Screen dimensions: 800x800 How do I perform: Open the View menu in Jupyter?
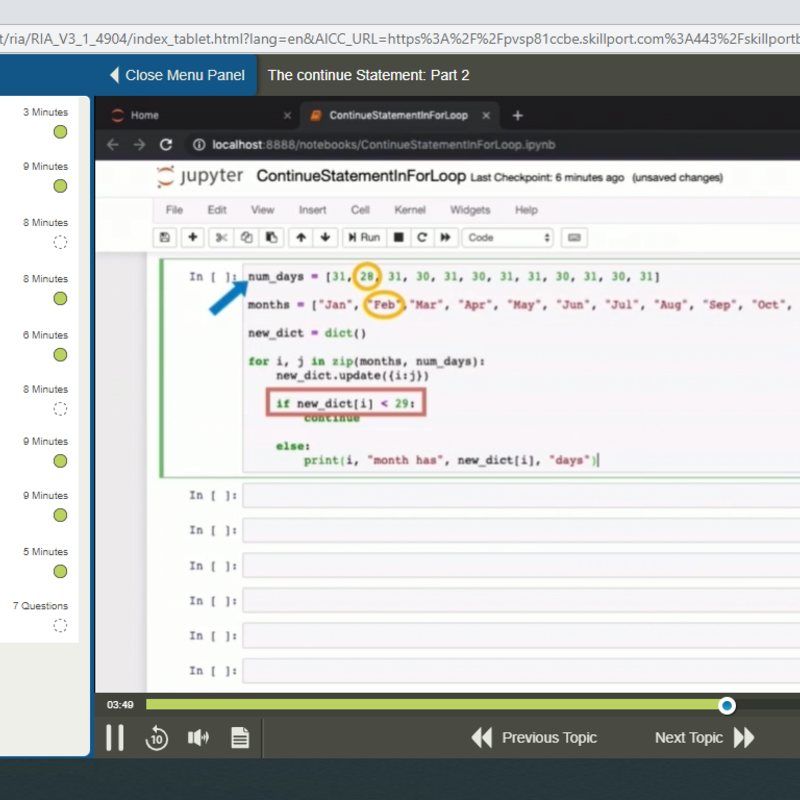(262, 210)
